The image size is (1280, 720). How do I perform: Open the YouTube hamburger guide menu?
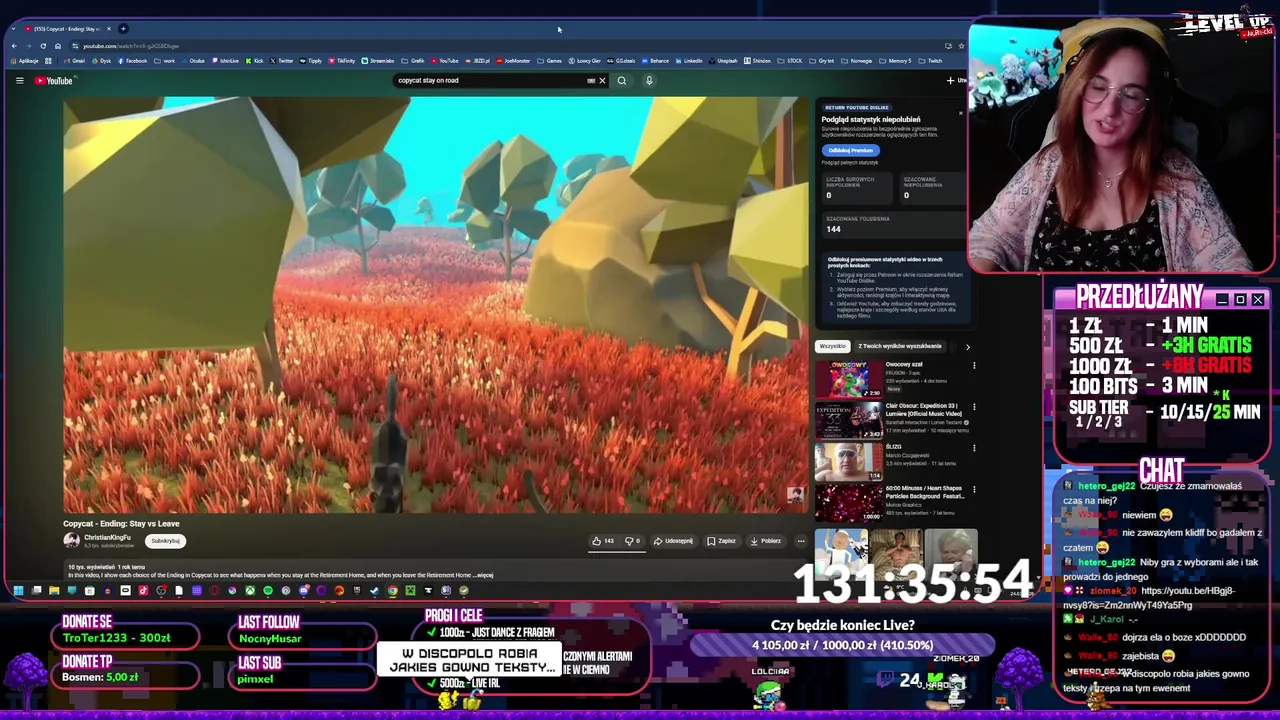19,80
